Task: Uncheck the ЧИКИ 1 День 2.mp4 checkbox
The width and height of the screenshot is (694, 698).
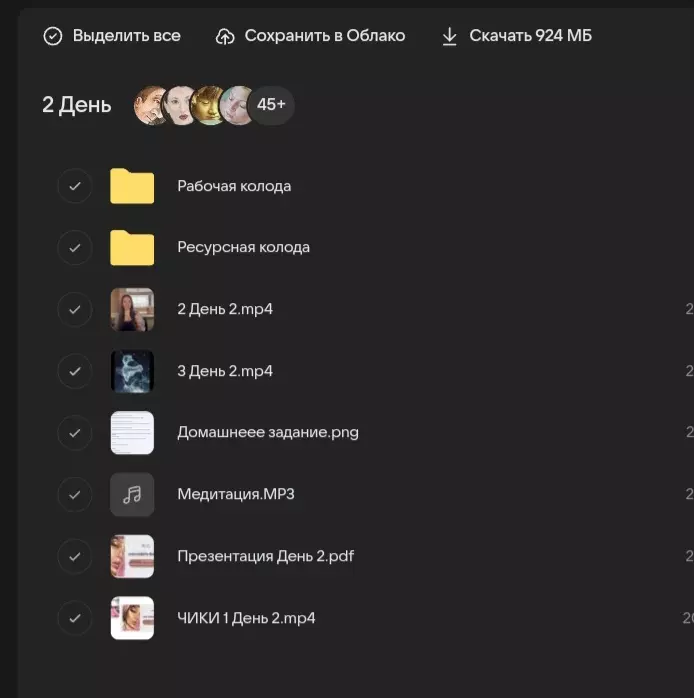Action: tap(75, 618)
